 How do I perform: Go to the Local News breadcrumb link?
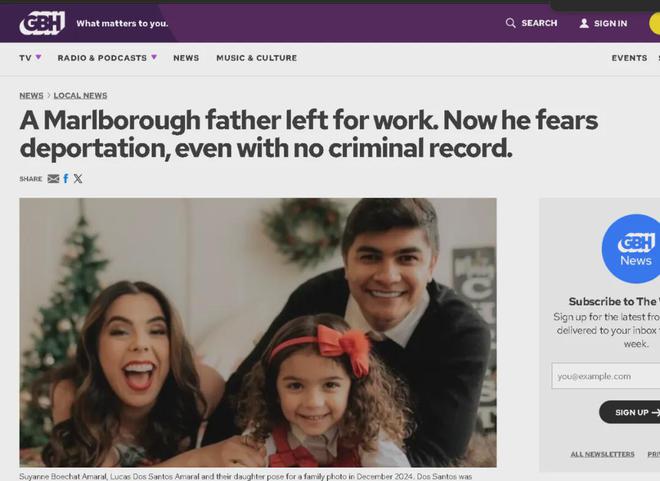[x=80, y=96]
